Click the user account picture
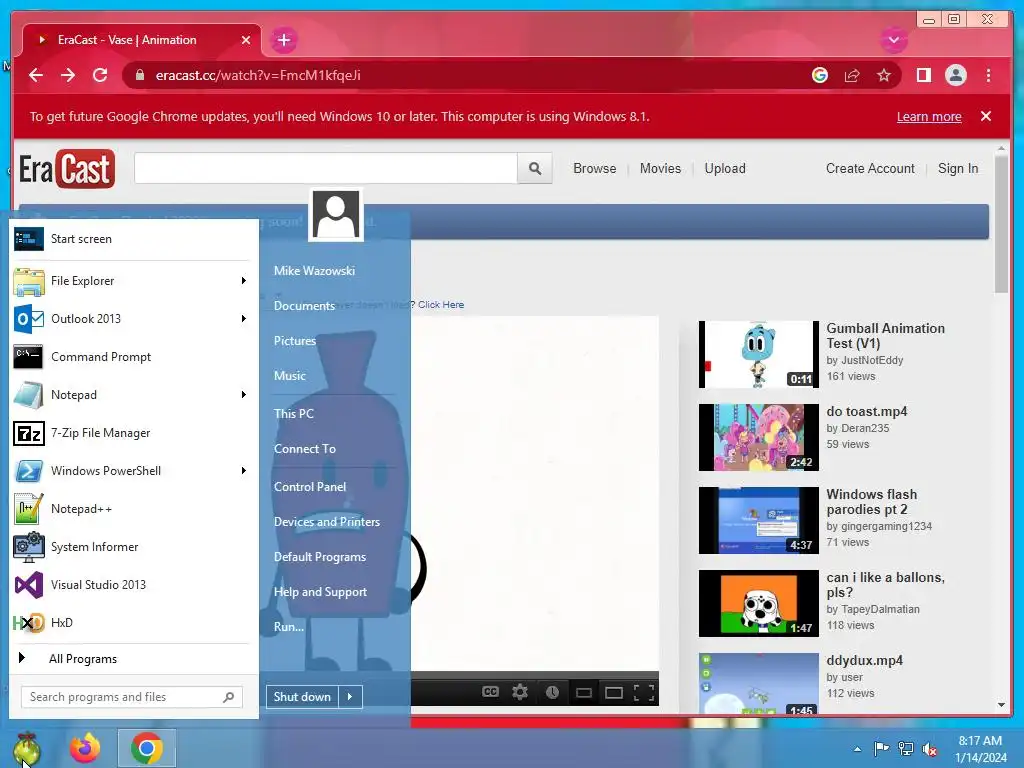1024x768 pixels. click(336, 215)
